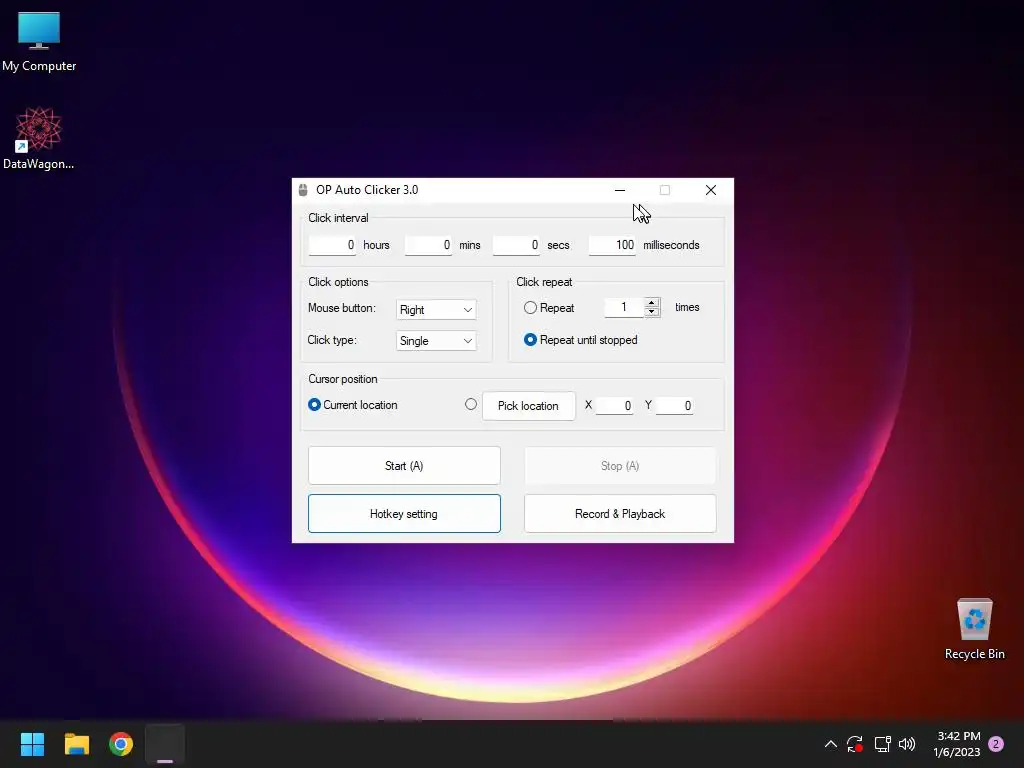Decrease the repeat count with down arrow
The image size is (1024, 768).
[652, 312]
